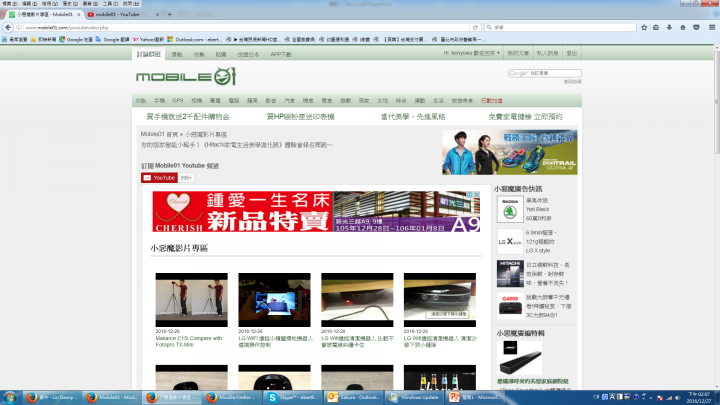Screen dimensions: 720x405
Task: Click the Firefox back arrow button
Action: (8, 28)
